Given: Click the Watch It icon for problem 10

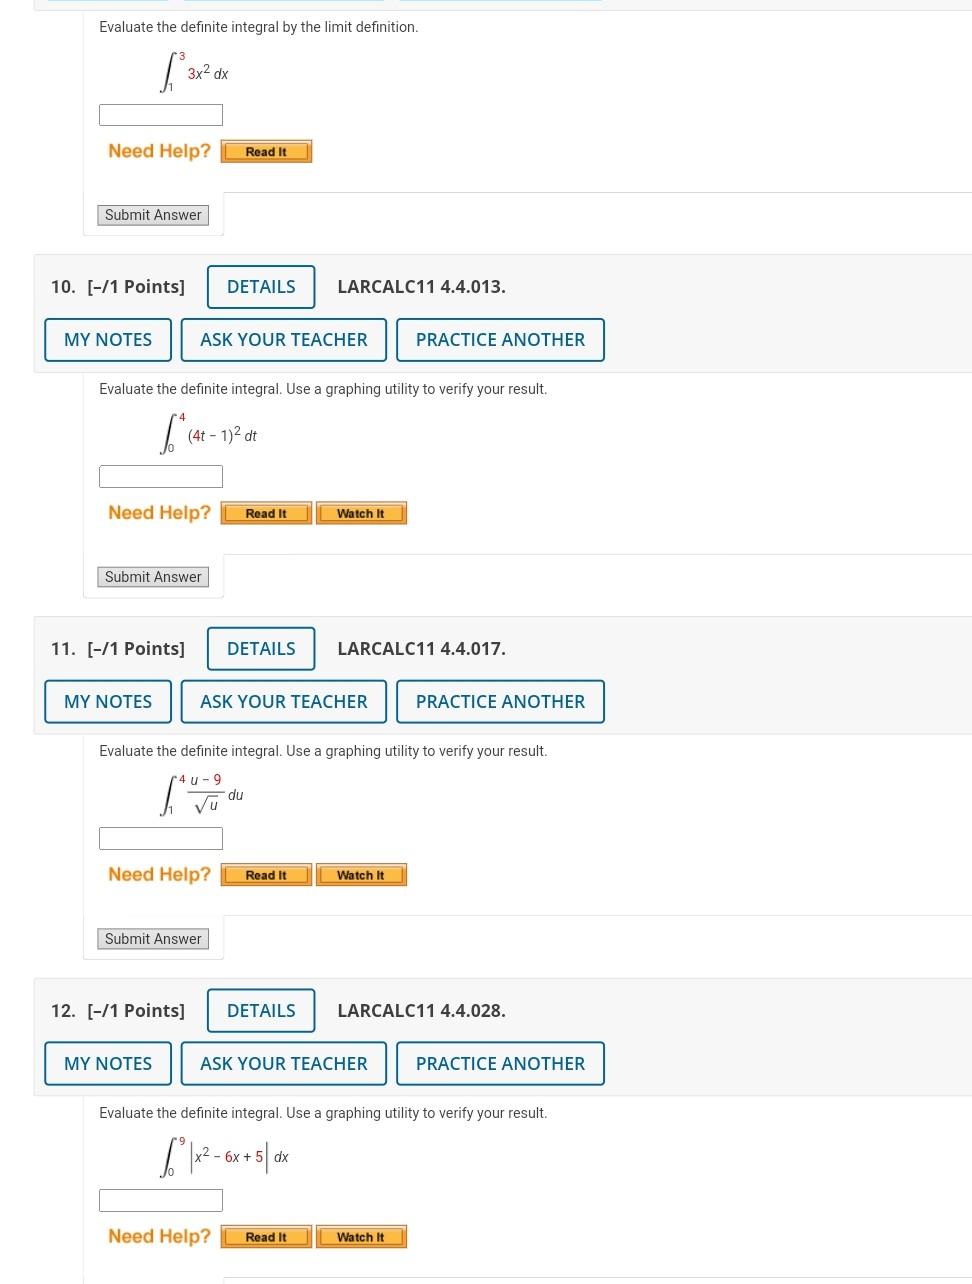Looking at the screenshot, I should coord(361,512).
